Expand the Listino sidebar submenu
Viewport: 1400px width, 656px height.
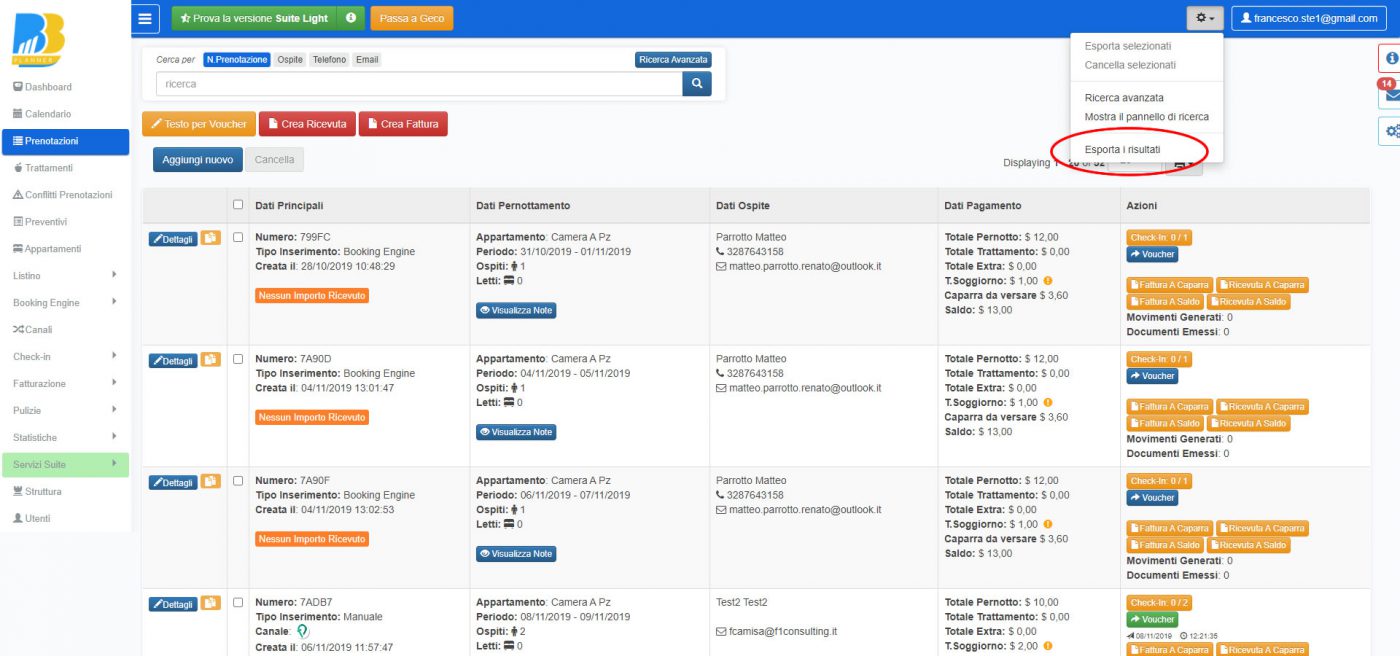coord(65,275)
